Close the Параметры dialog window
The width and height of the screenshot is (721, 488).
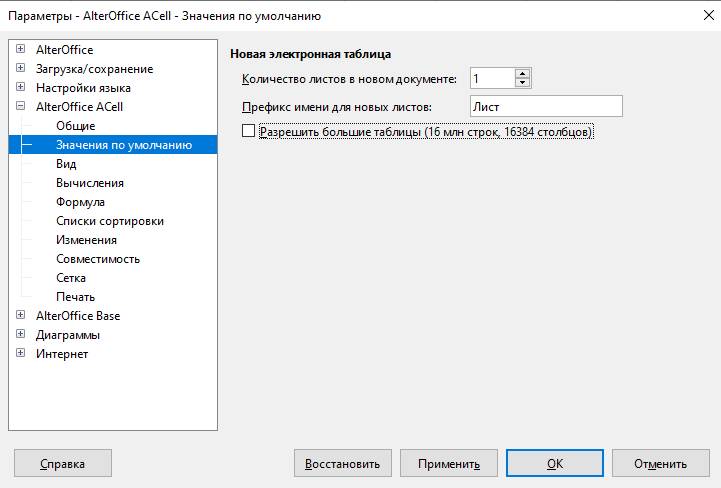point(709,15)
